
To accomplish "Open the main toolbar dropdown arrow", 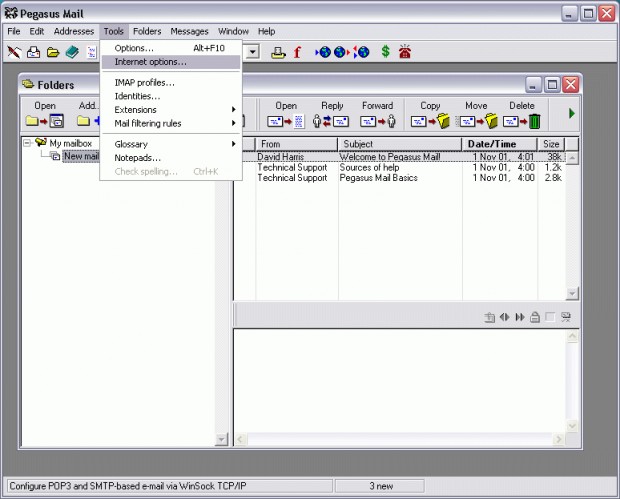I will pyautogui.click(x=253, y=52).
